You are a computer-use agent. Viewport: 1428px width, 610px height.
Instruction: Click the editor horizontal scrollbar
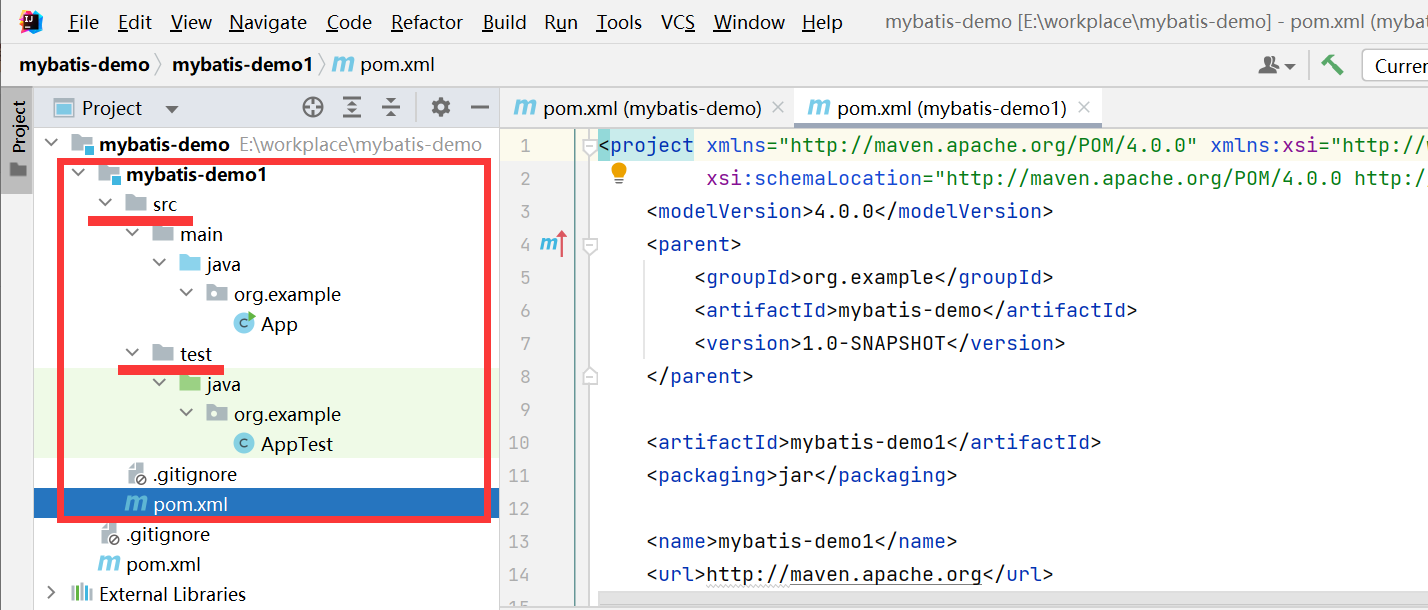pos(1012,598)
